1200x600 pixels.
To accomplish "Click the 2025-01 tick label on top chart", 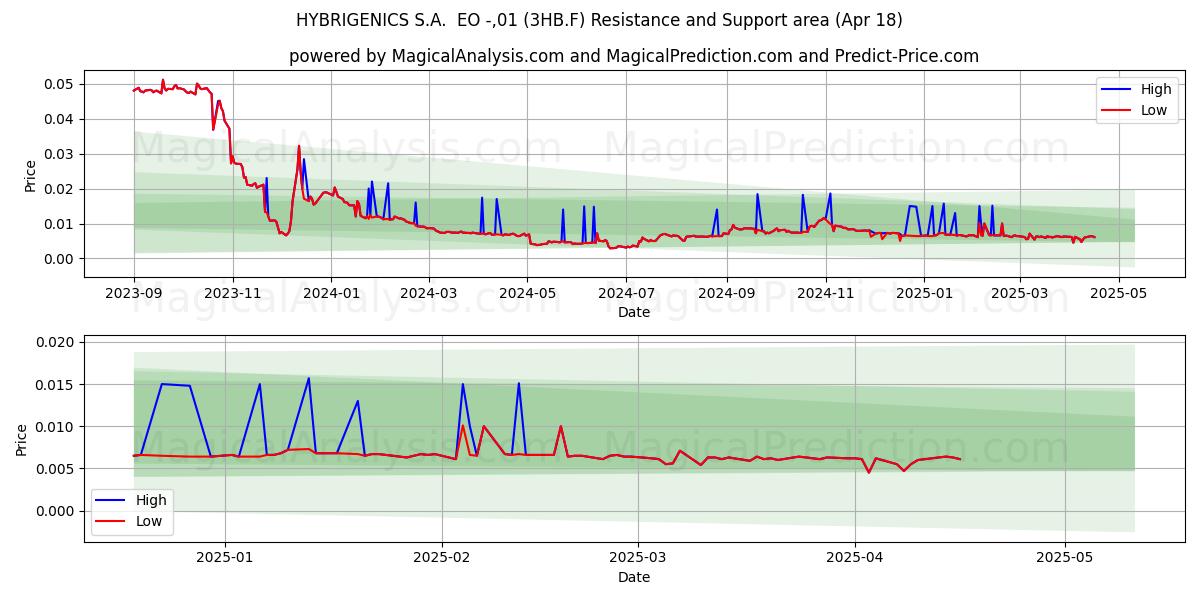I will click(x=924, y=293).
